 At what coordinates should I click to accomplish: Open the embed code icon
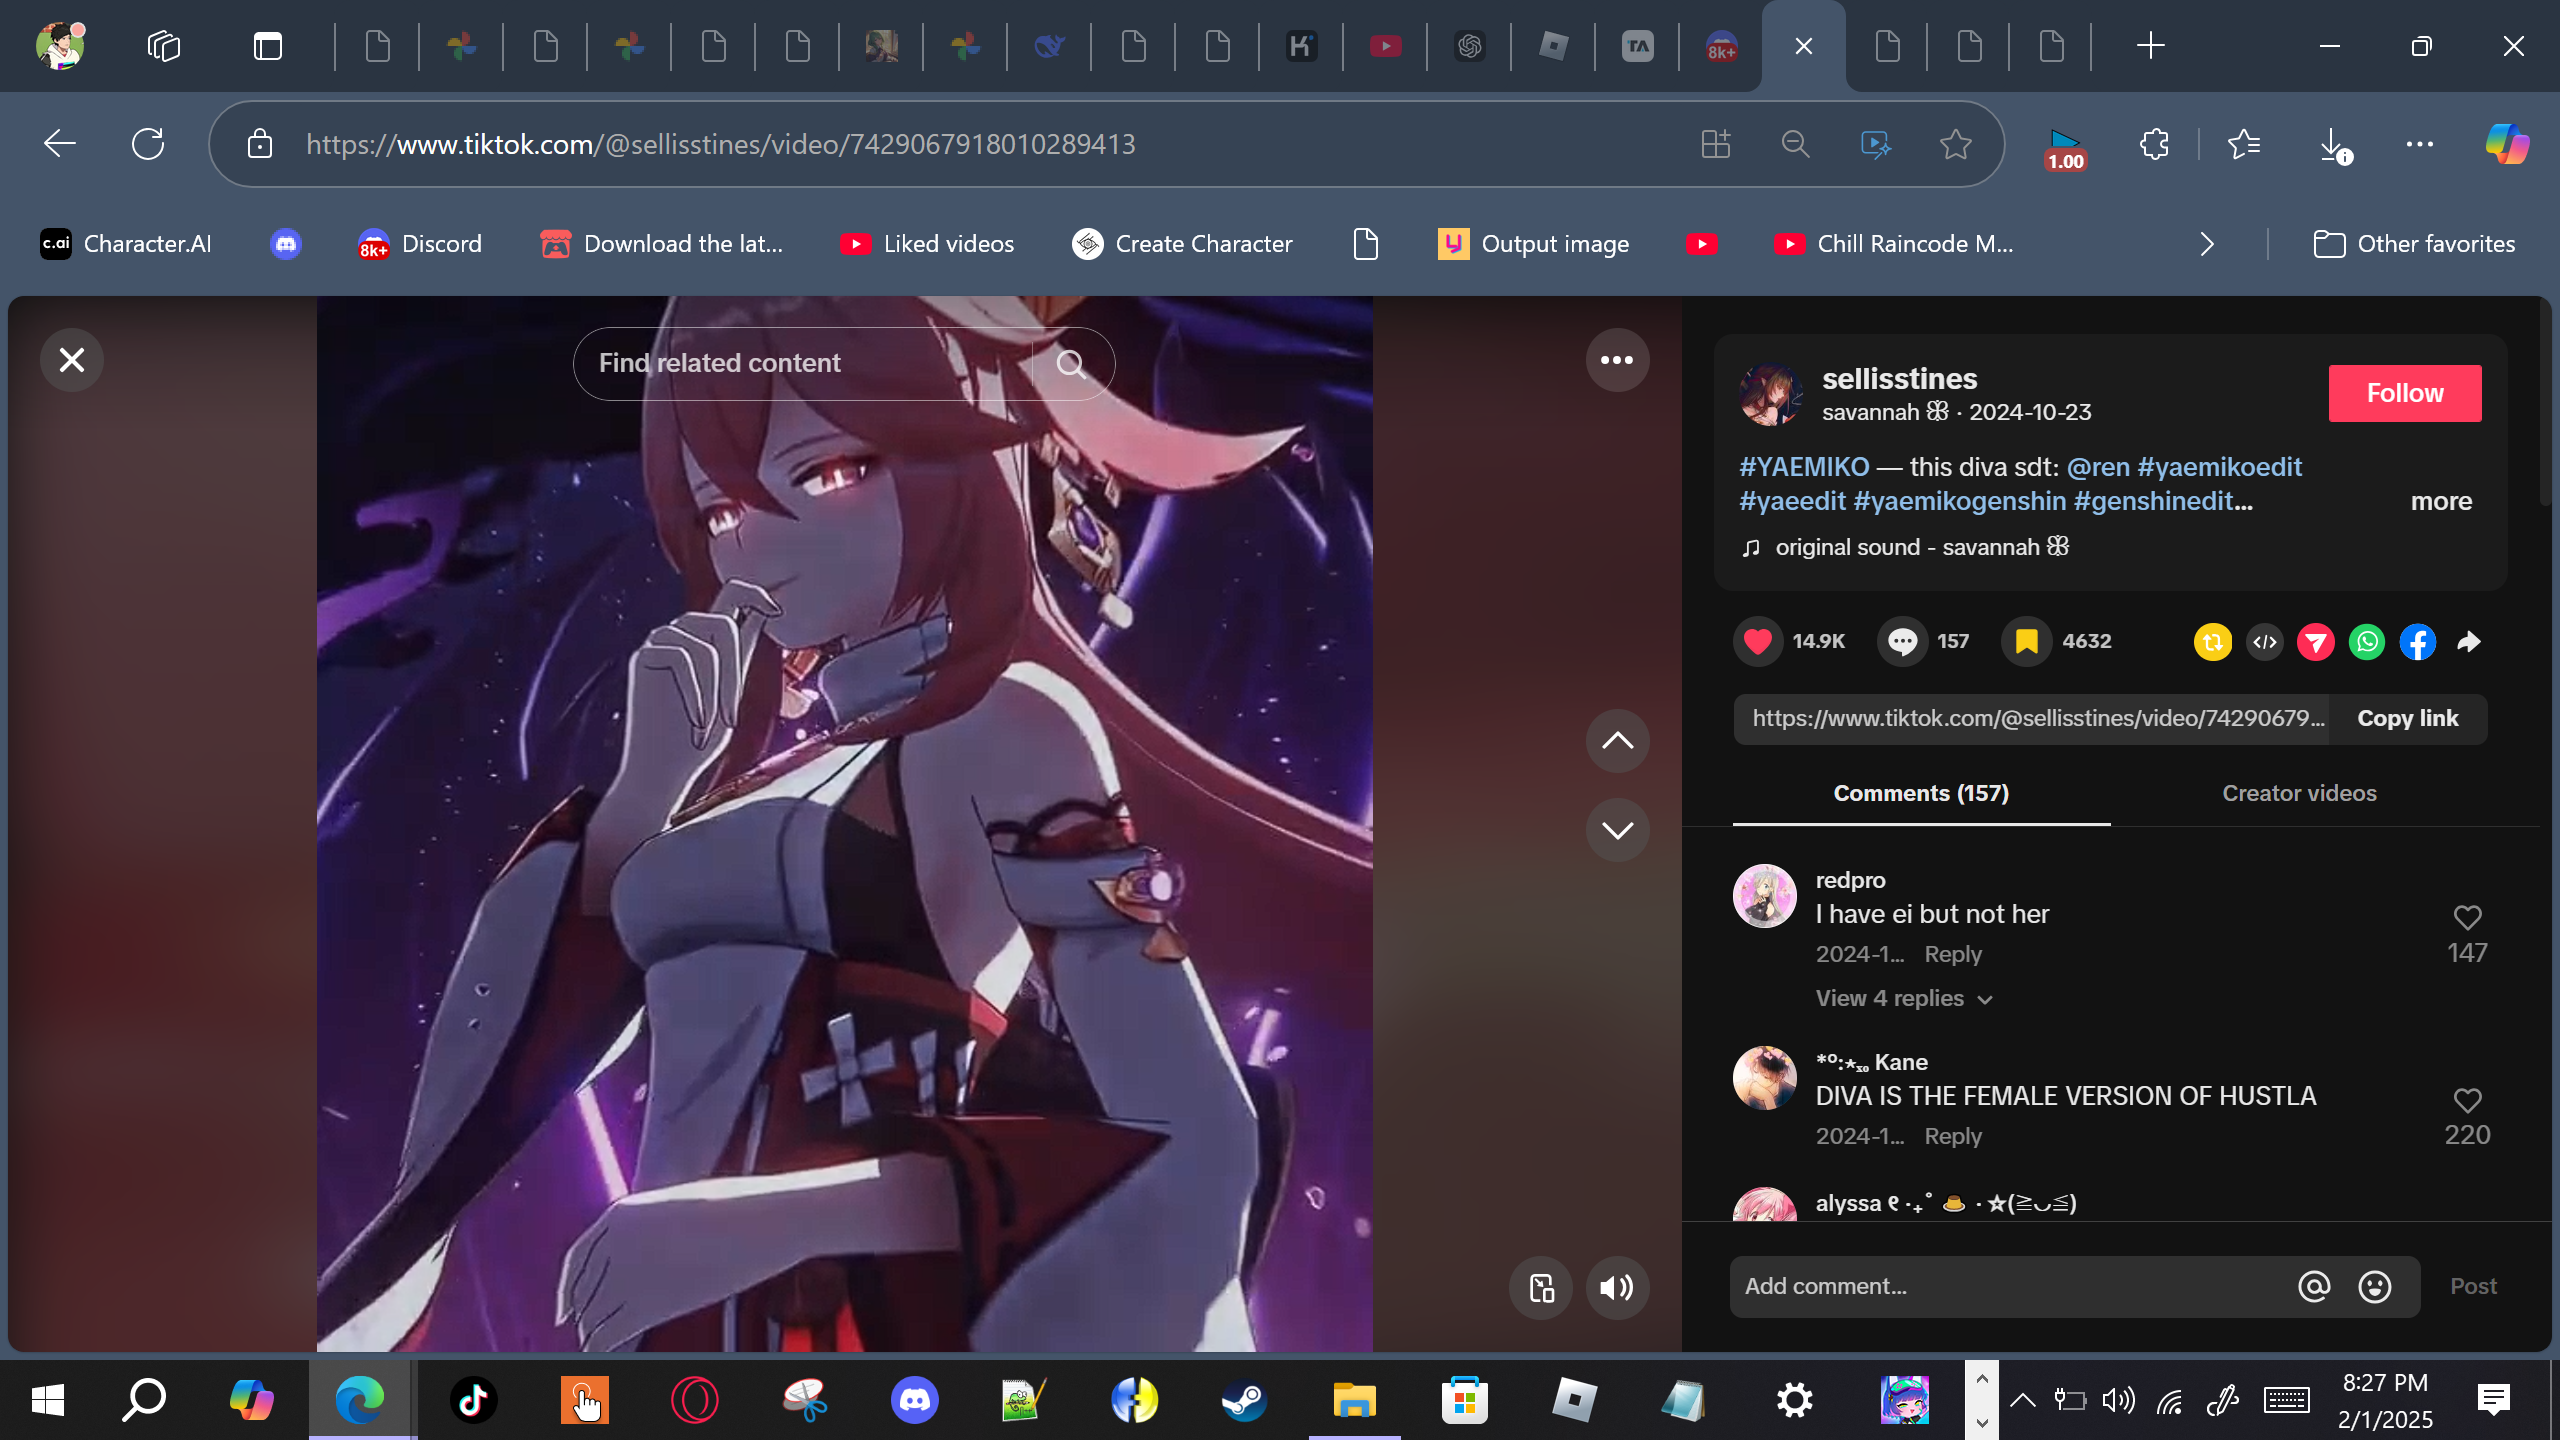coord(2264,642)
